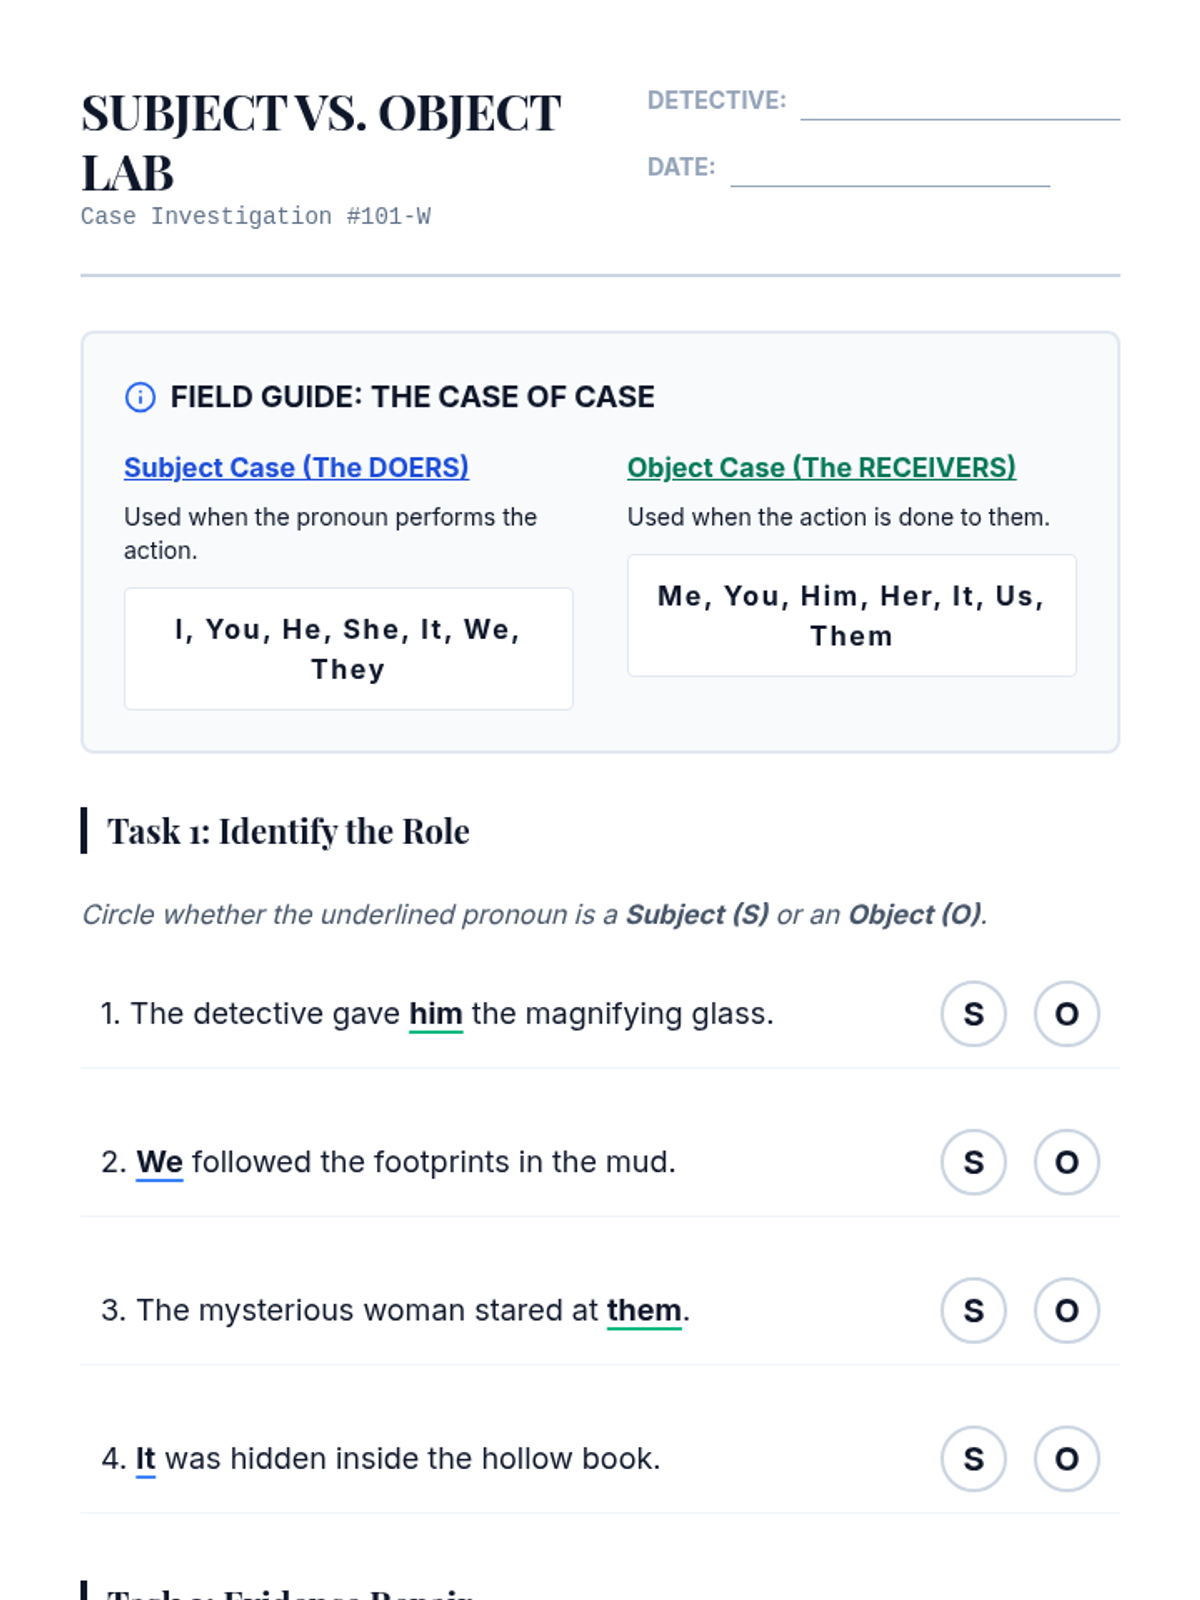Click the subject pronouns list box
1200x1600 pixels.
[x=348, y=649]
